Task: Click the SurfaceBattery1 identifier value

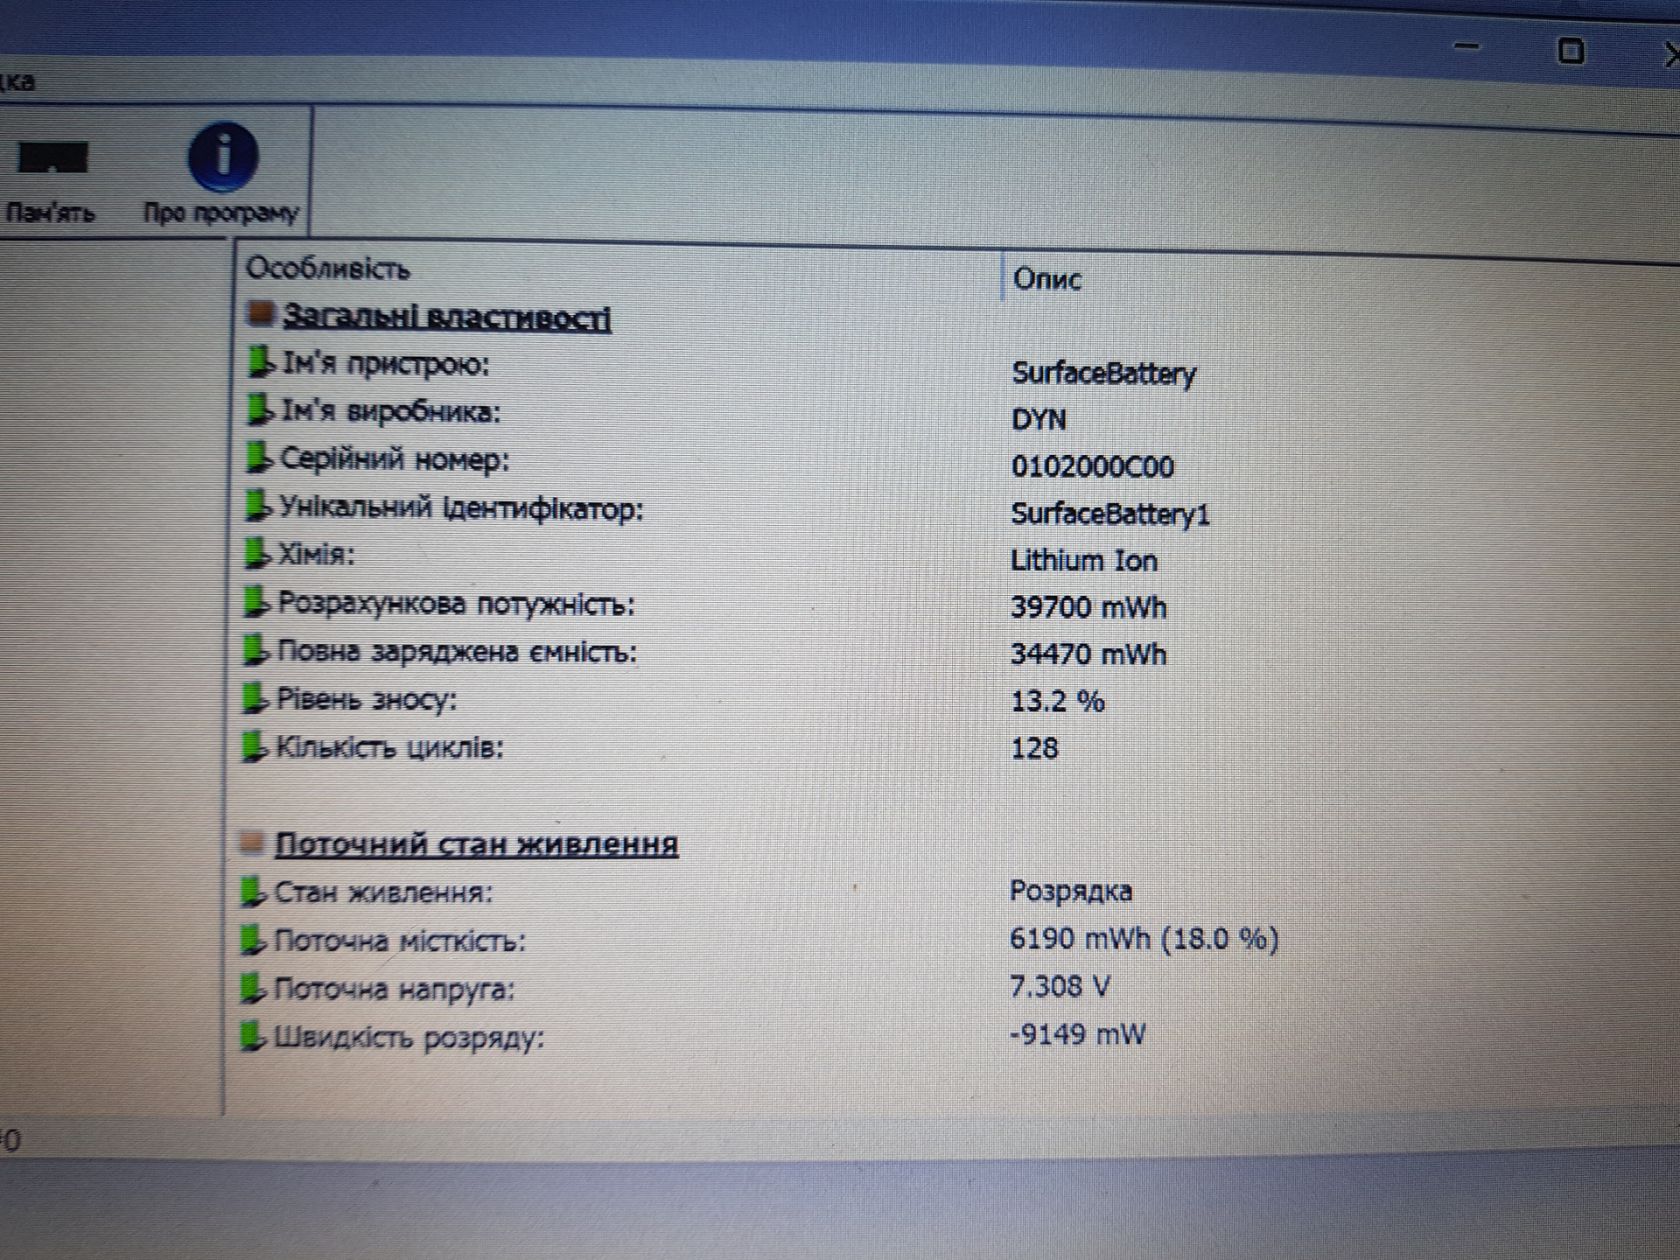Action: pyautogui.click(x=1110, y=514)
